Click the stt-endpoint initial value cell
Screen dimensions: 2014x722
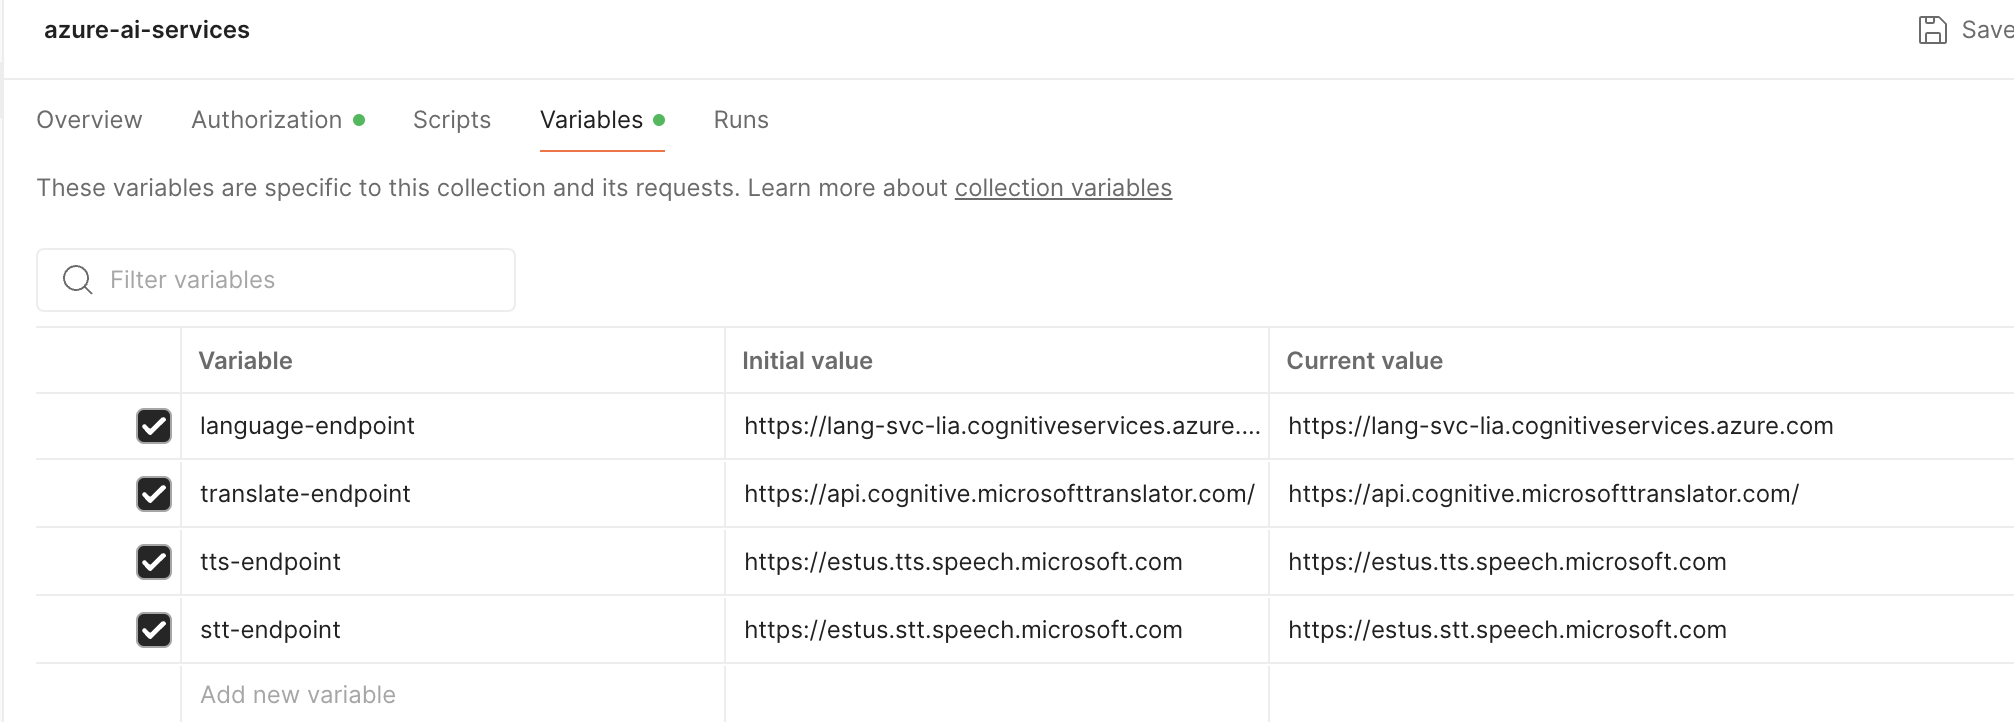click(x=963, y=630)
